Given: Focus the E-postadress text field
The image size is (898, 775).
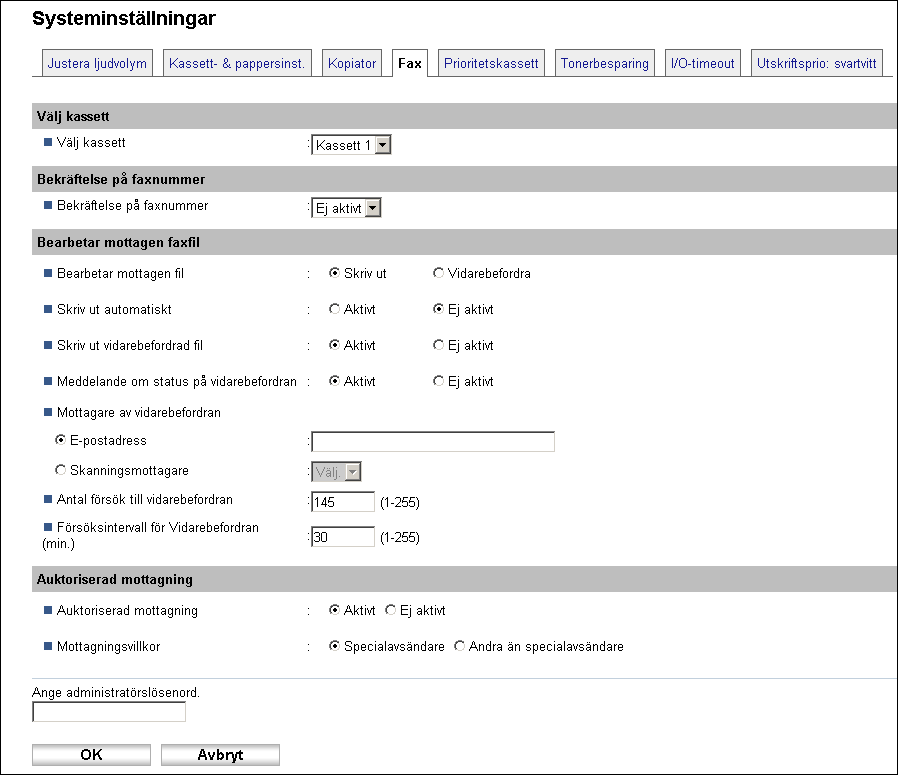Looking at the screenshot, I should coord(433,442).
